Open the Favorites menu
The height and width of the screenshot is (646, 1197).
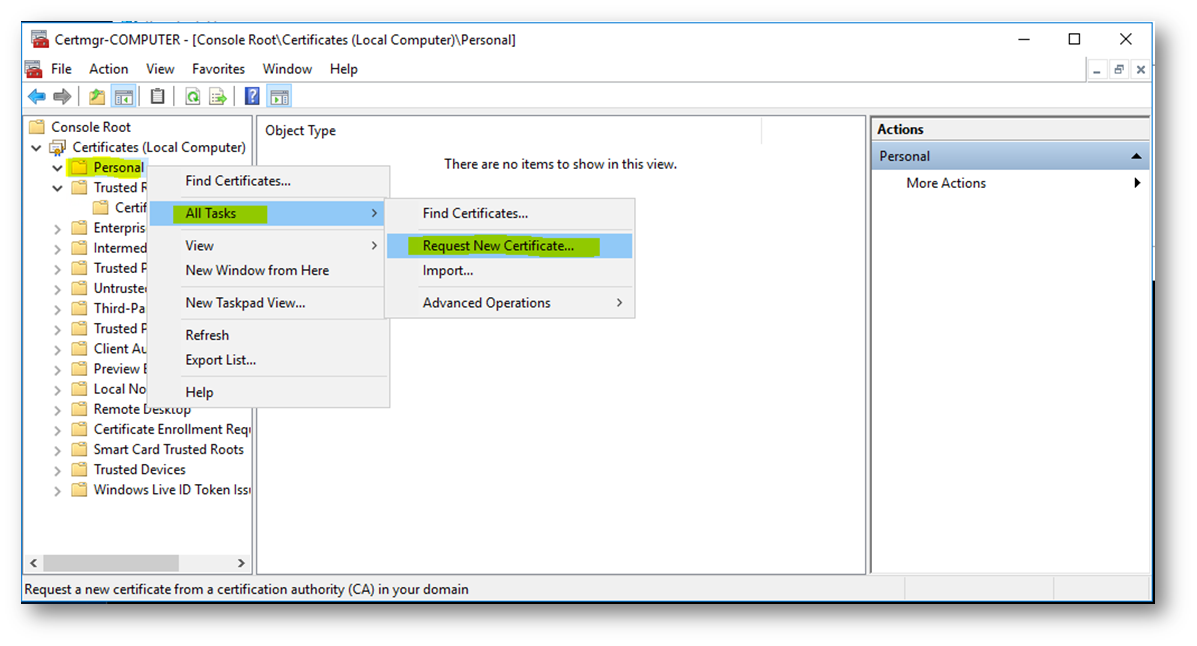click(x=218, y=69)
